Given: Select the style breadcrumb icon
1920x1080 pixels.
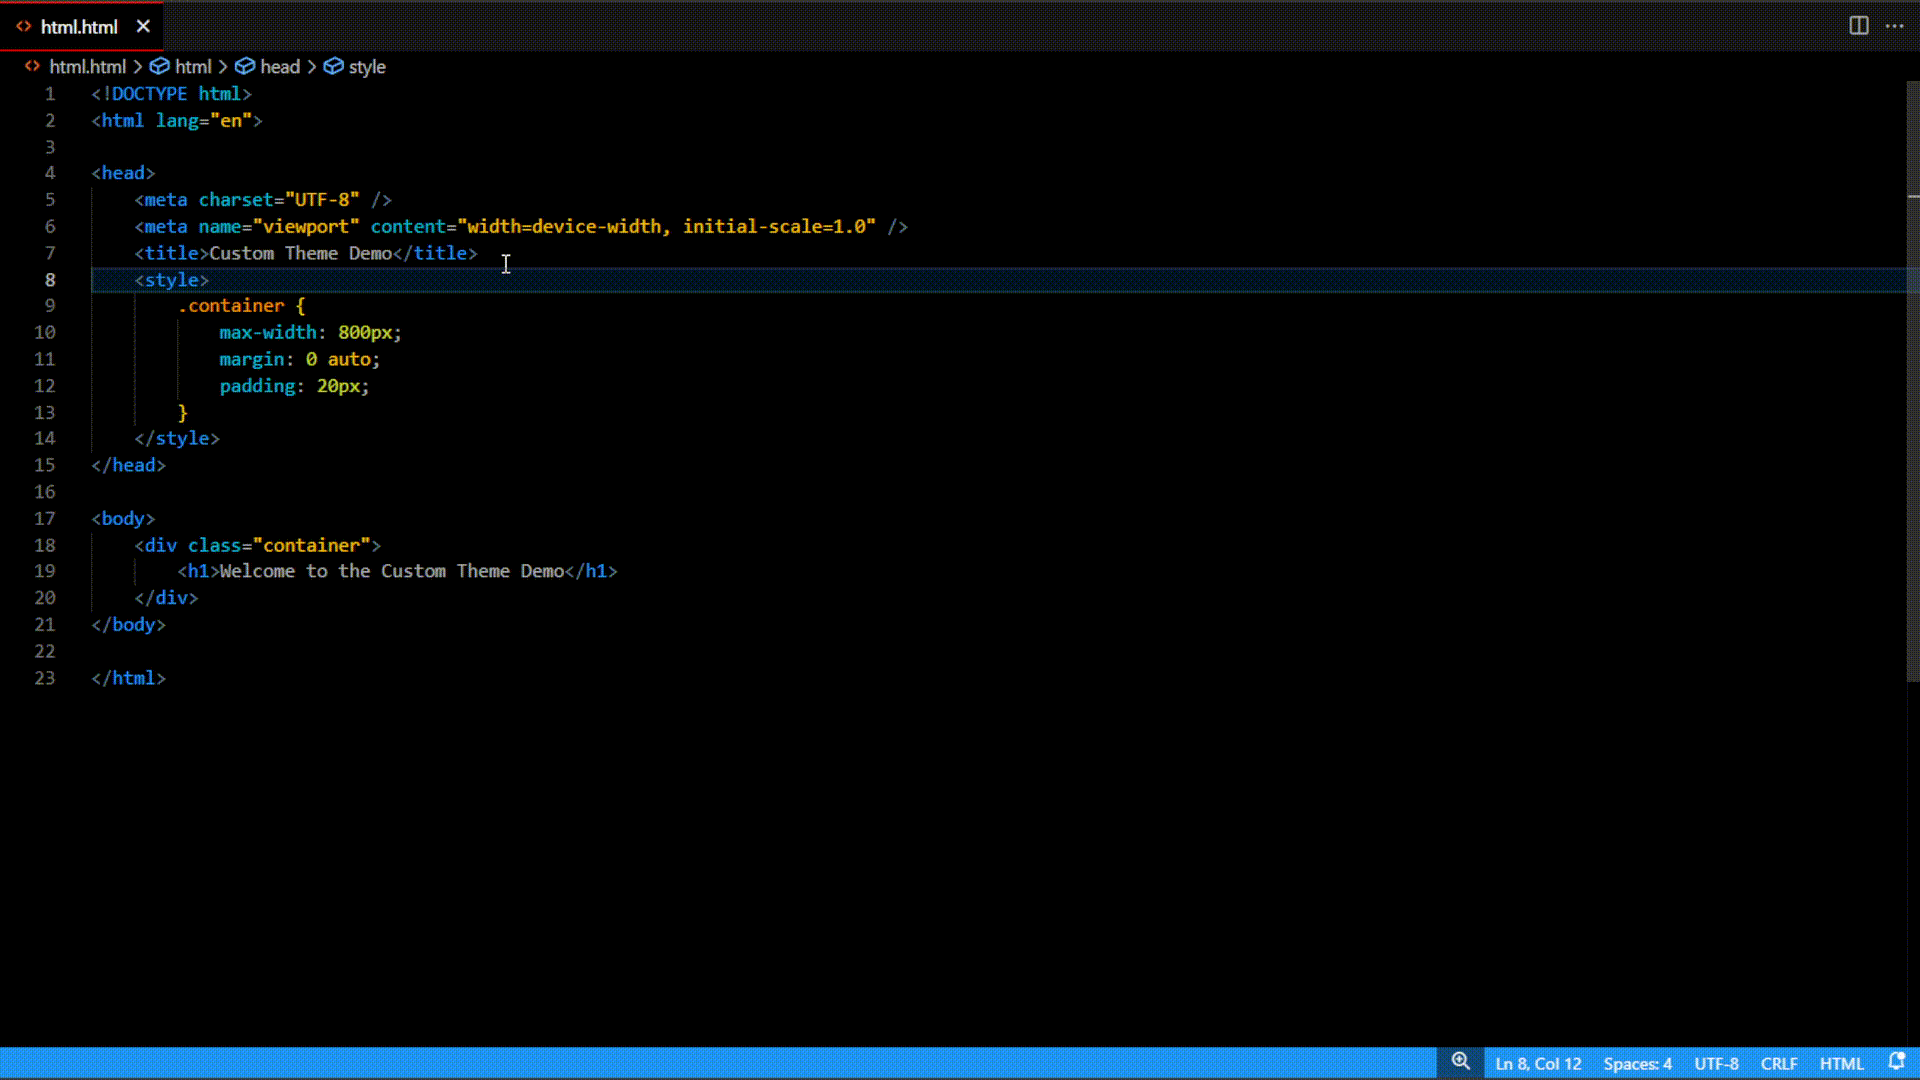Looking at the screenshot, I should tap(334, 66).
